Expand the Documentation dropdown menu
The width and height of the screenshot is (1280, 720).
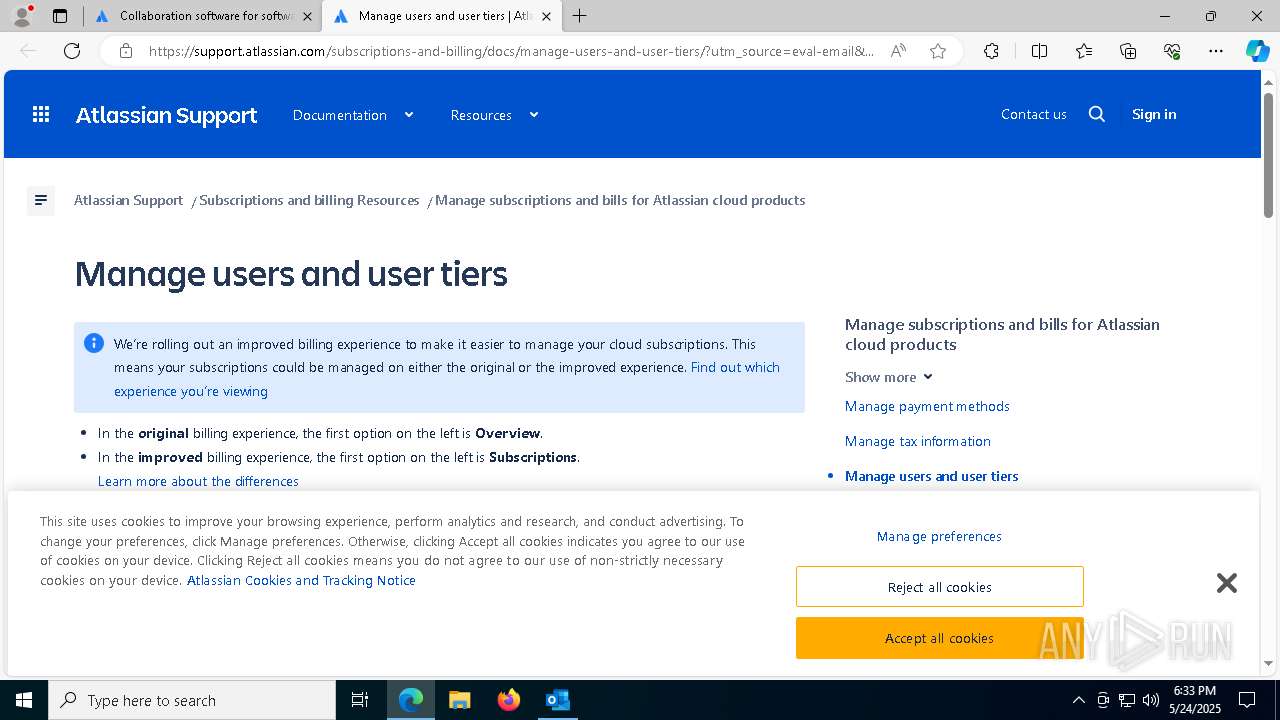[353, 115]
